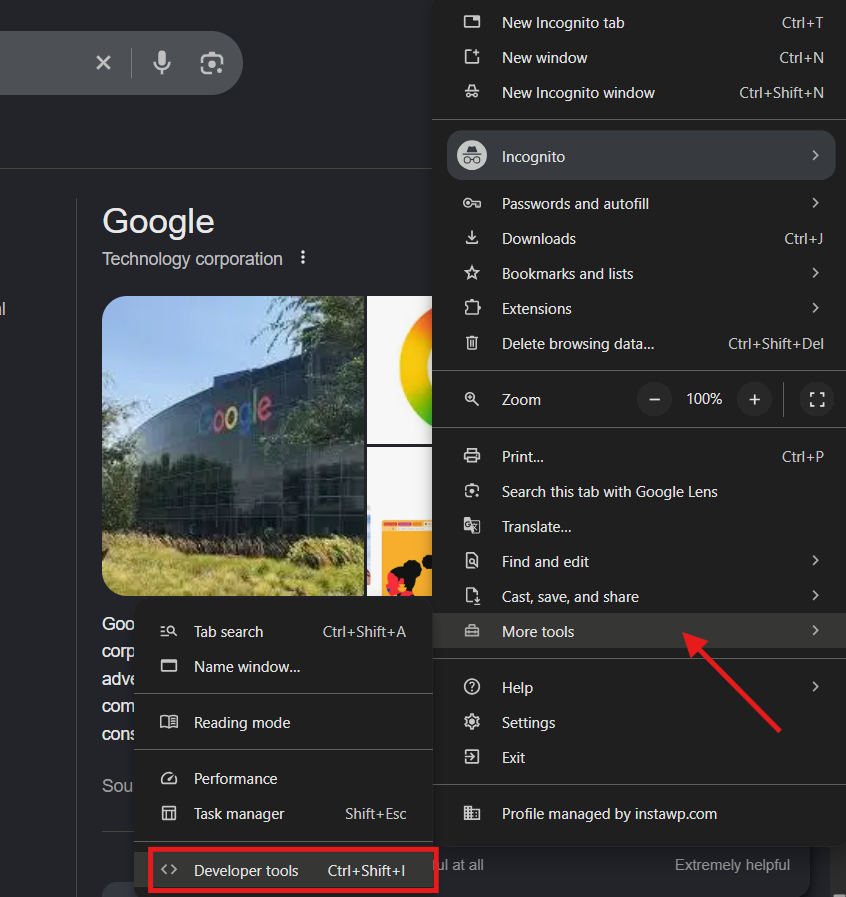Open the Google headquarters building photo
This screenshot has height=897, width=846.
(233, 446)
